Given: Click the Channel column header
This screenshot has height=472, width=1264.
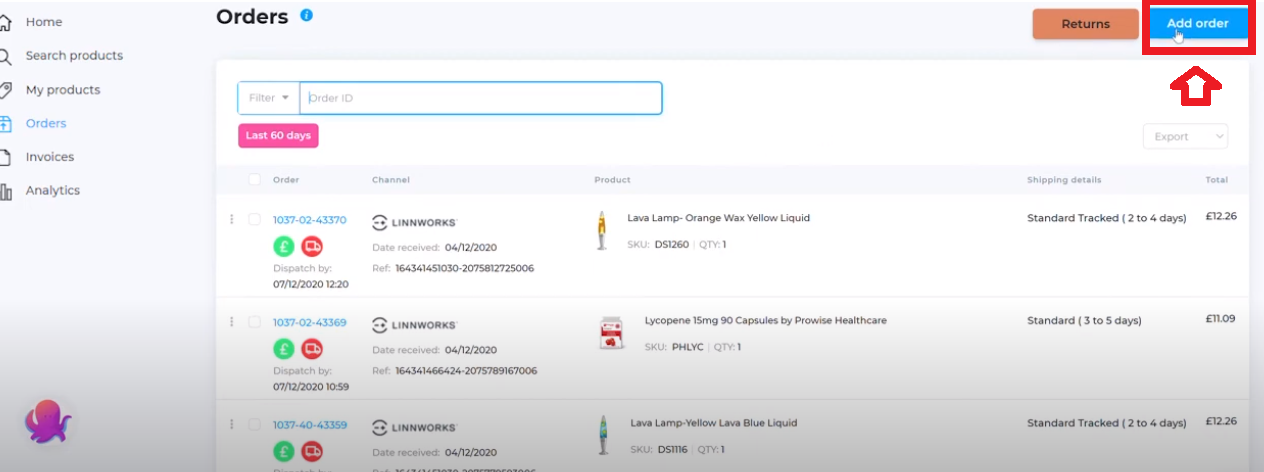Looking at the screenshot, I should coord(391,180).
